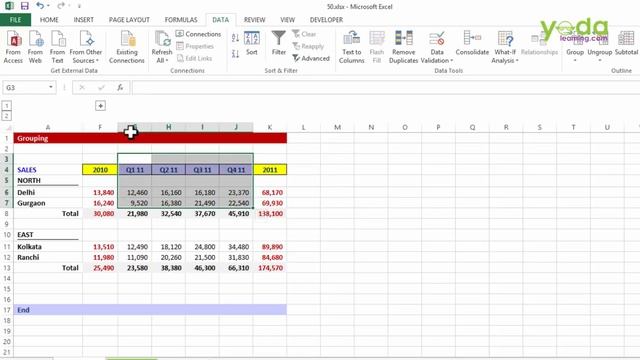640x360 pixels.
Task: Open the Name Box dropdown arrow
Action: pyautogui.click(x=51, y=87)
